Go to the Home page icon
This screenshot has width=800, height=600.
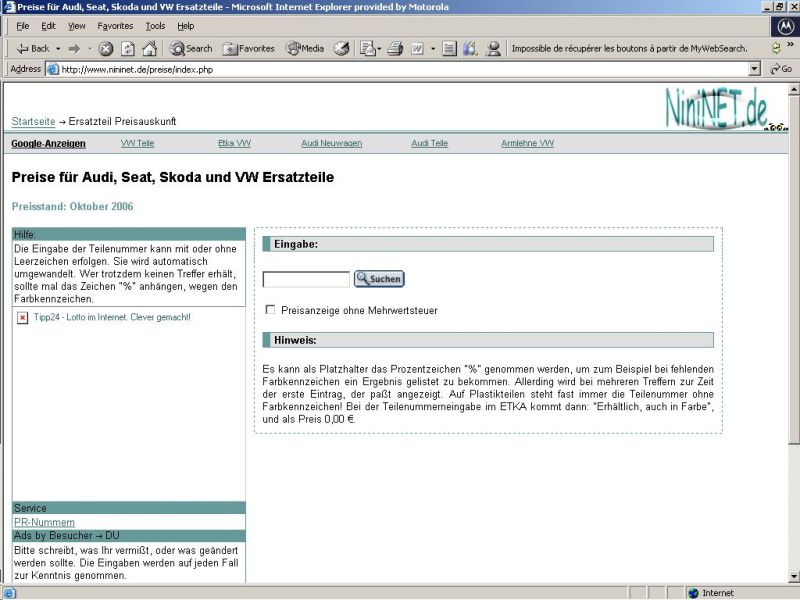point(149,48)
